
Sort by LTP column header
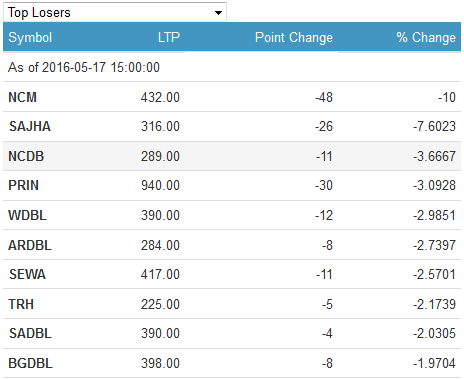[x=169, y=37]
